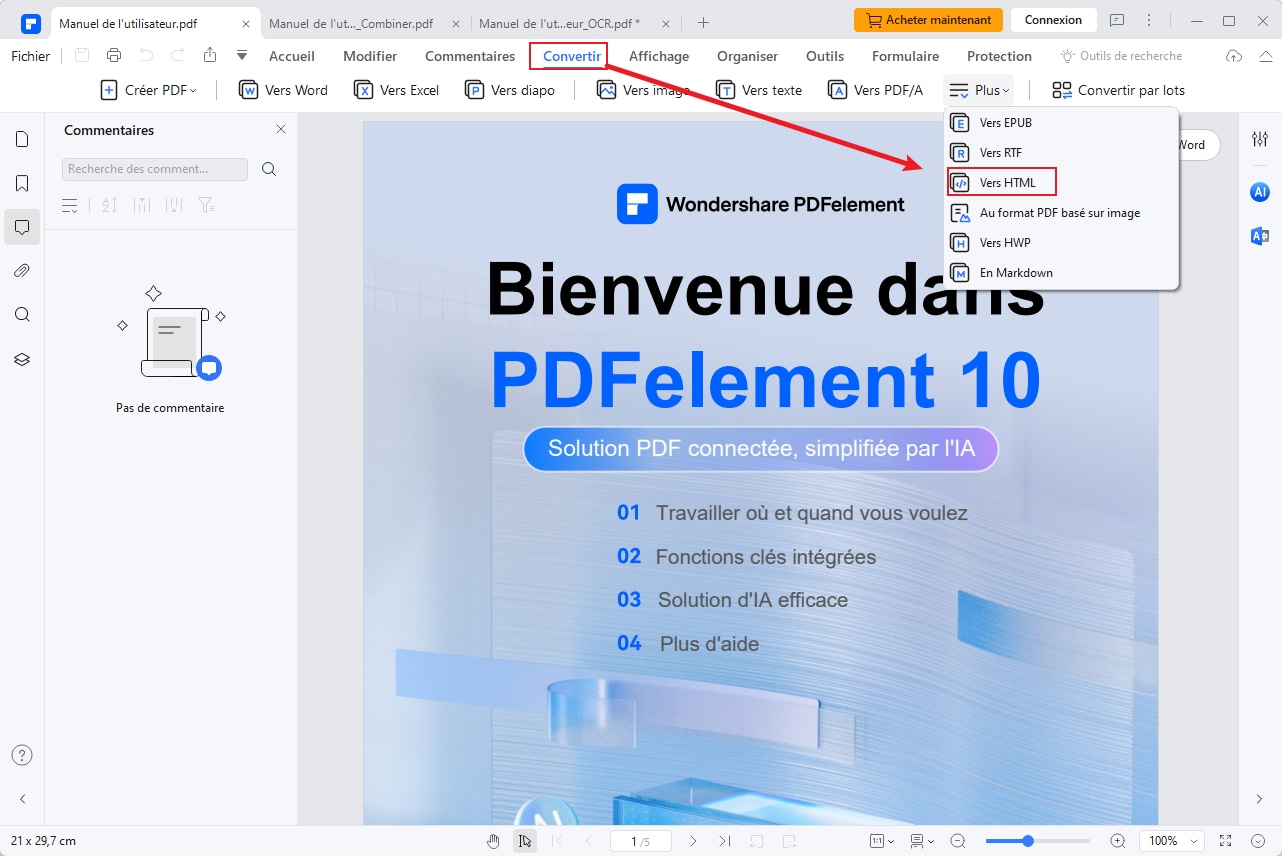The width and height of the screenshot is (1282, 856).
Task: Click the Connexion button
Action: tap(1053, 20)
